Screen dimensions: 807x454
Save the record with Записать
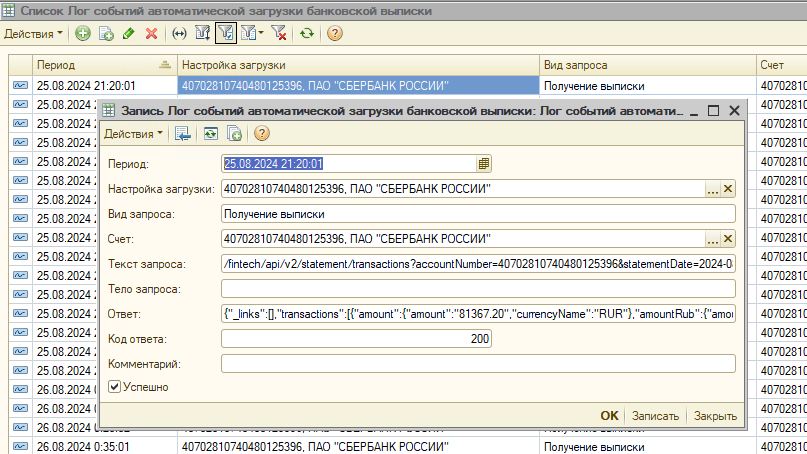655,416
